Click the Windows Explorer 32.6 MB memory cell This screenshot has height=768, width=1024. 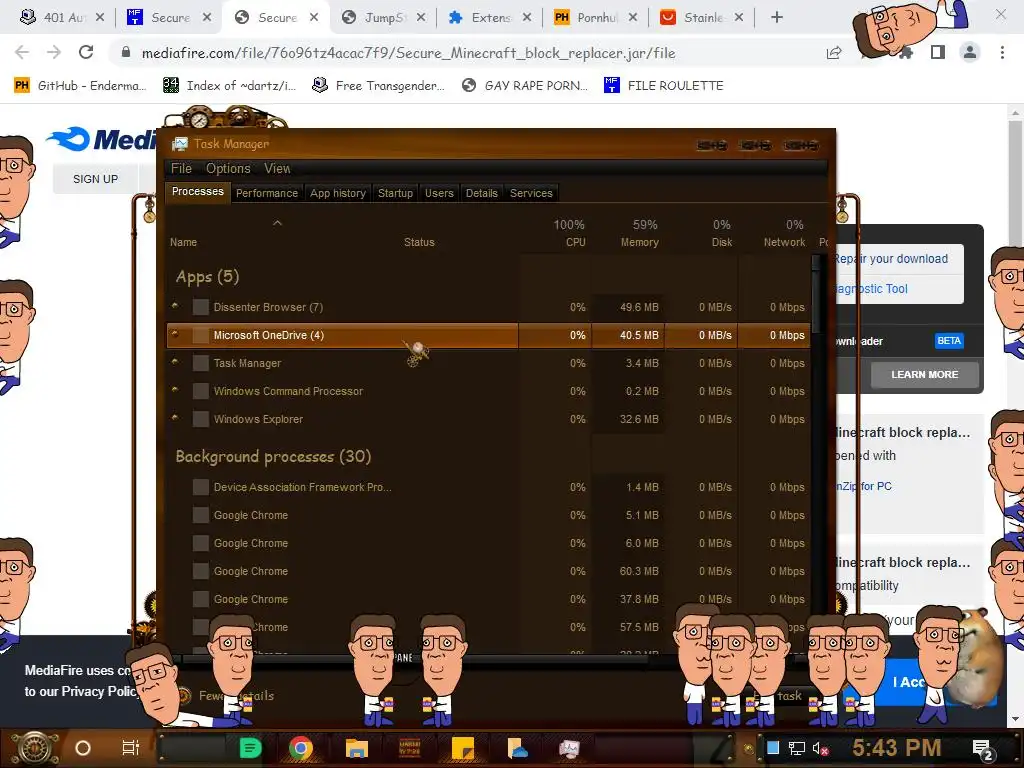point(628,419)
